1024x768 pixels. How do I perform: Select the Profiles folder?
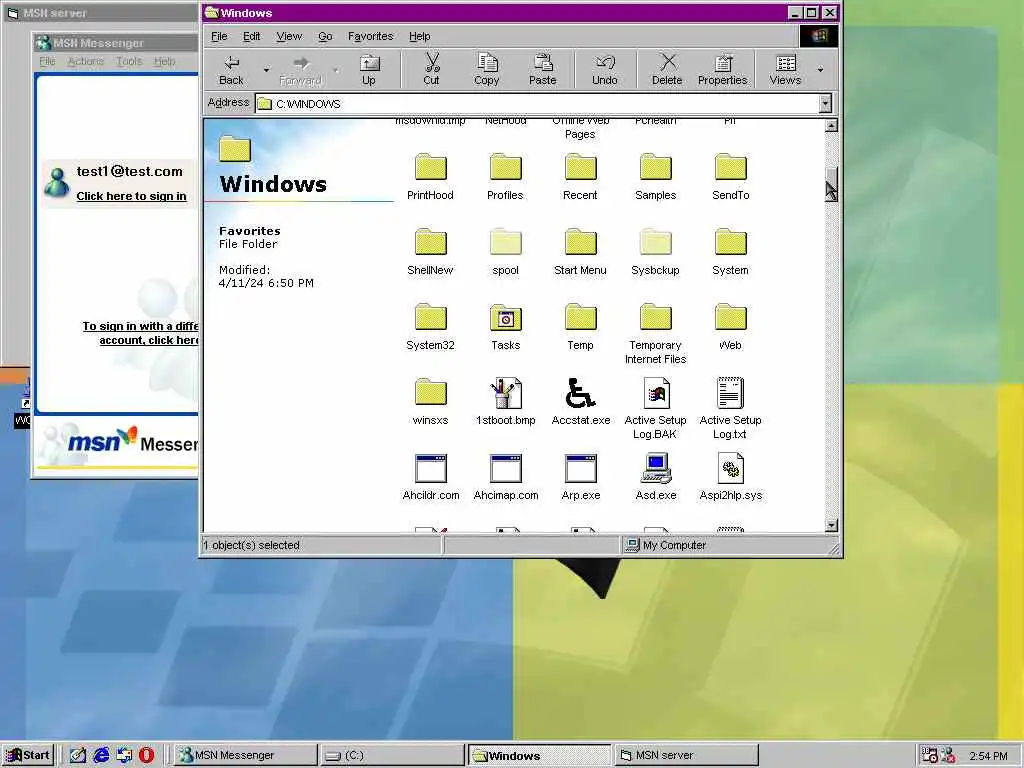(505, 176)
